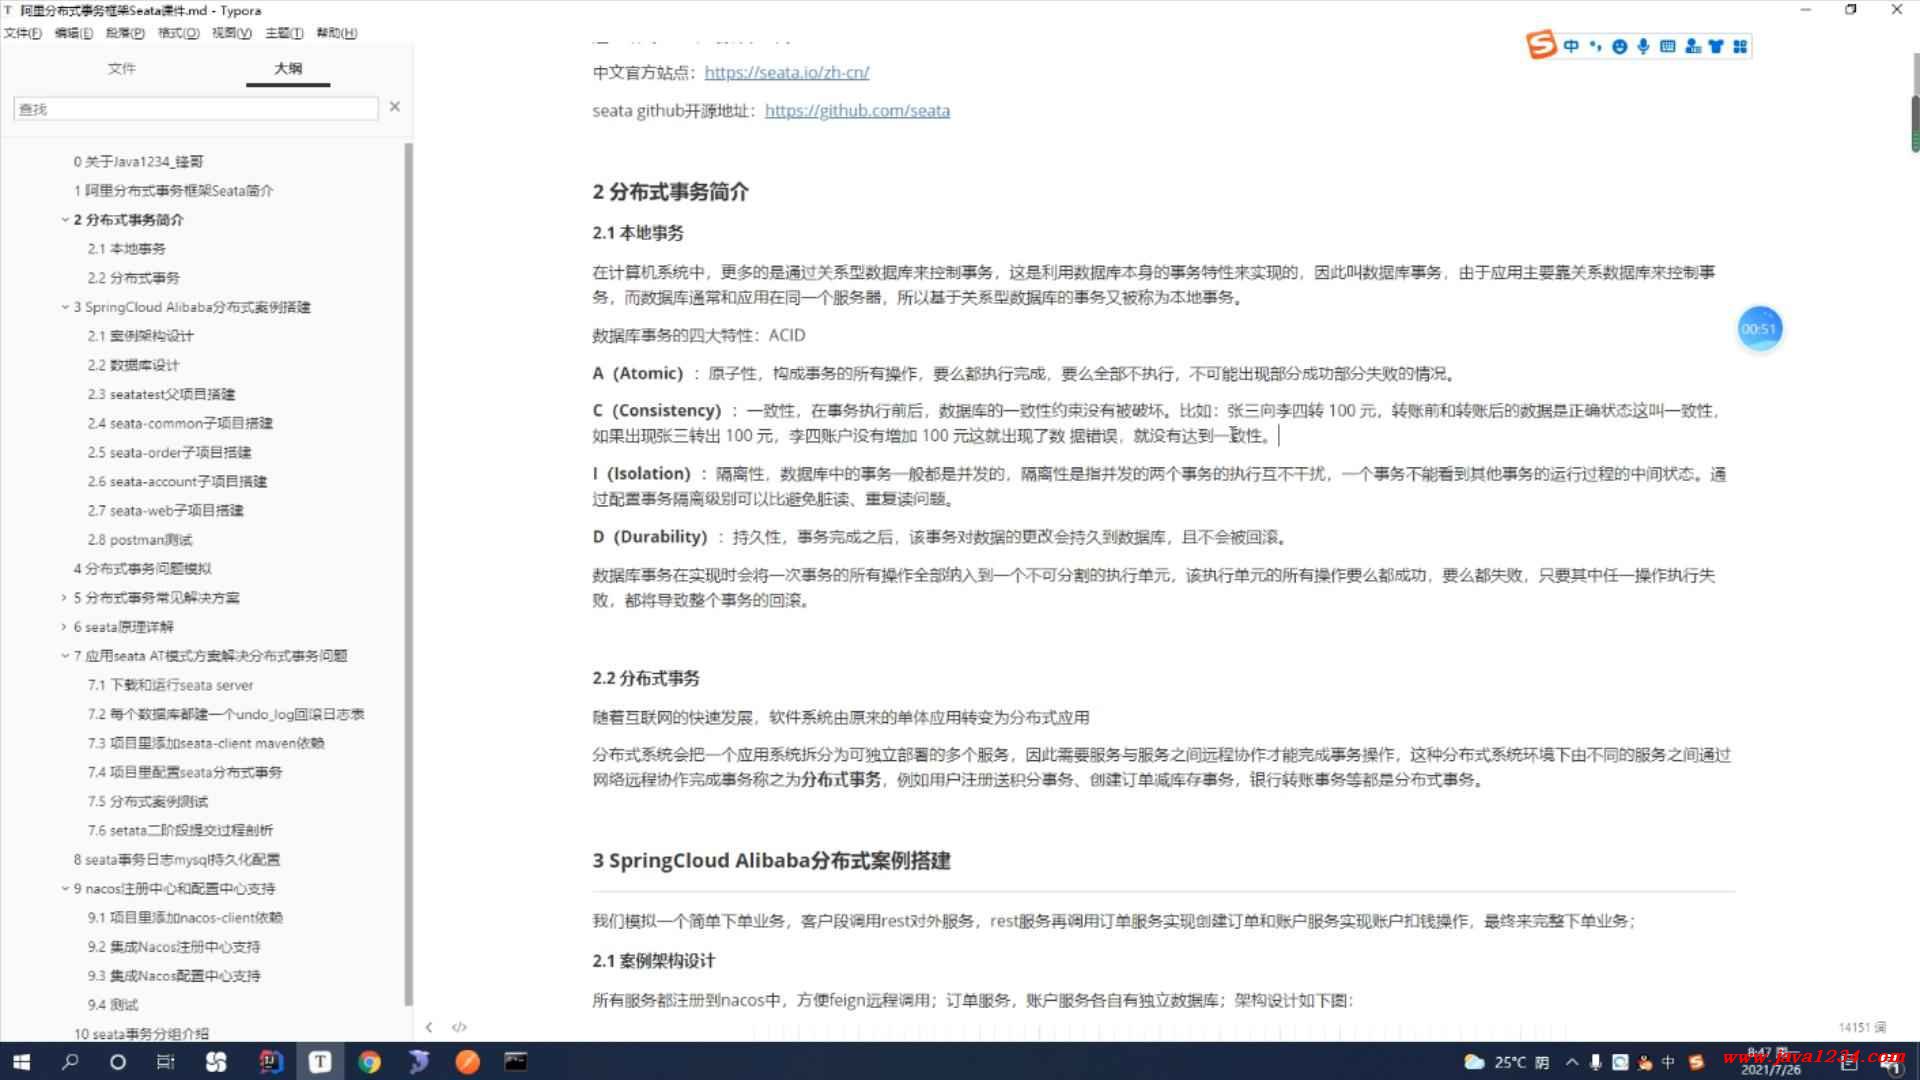Click the 14151 词 word count

(1862, 1027)
